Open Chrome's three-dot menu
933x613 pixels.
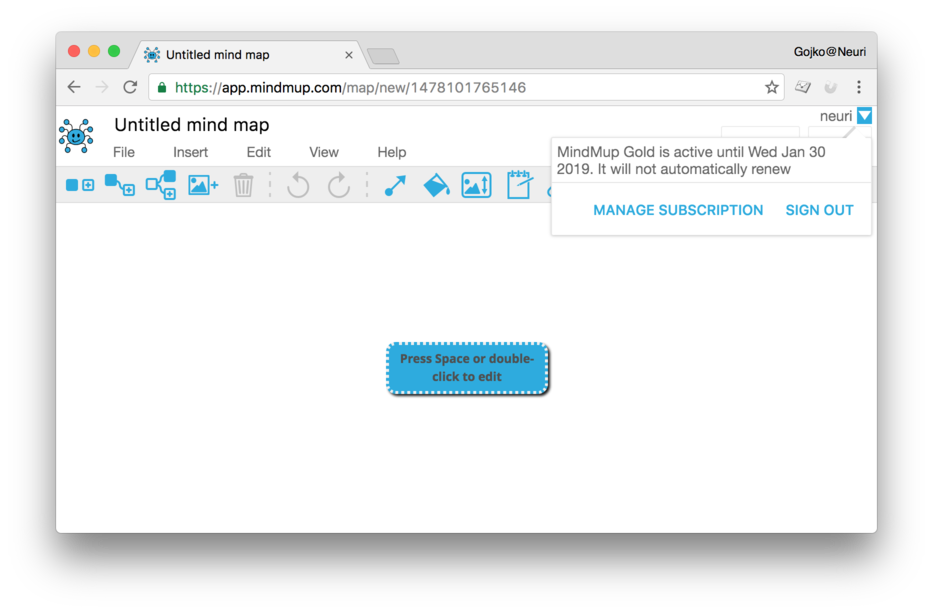(x=859, y=87)
